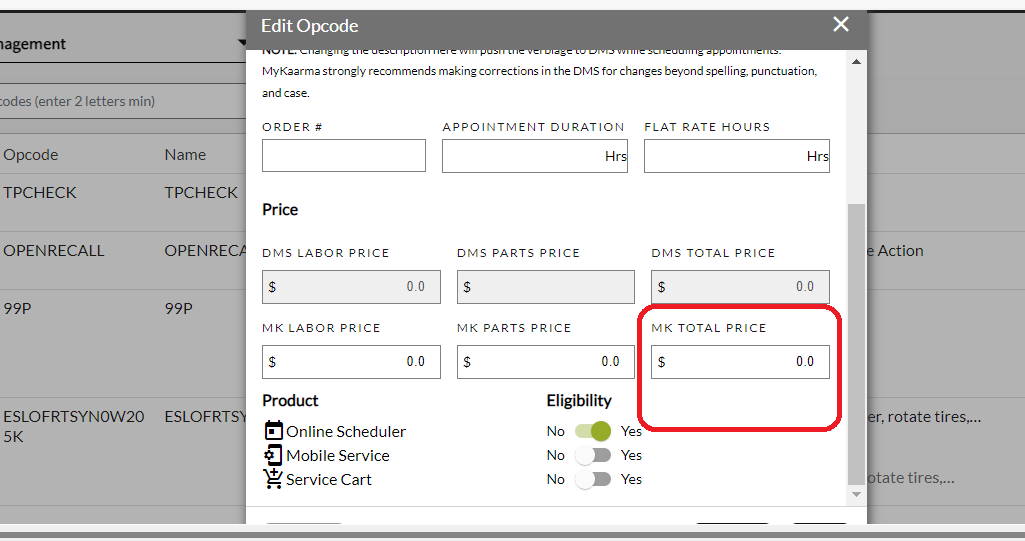Enable Service Cart eligibility toggle

593,480
